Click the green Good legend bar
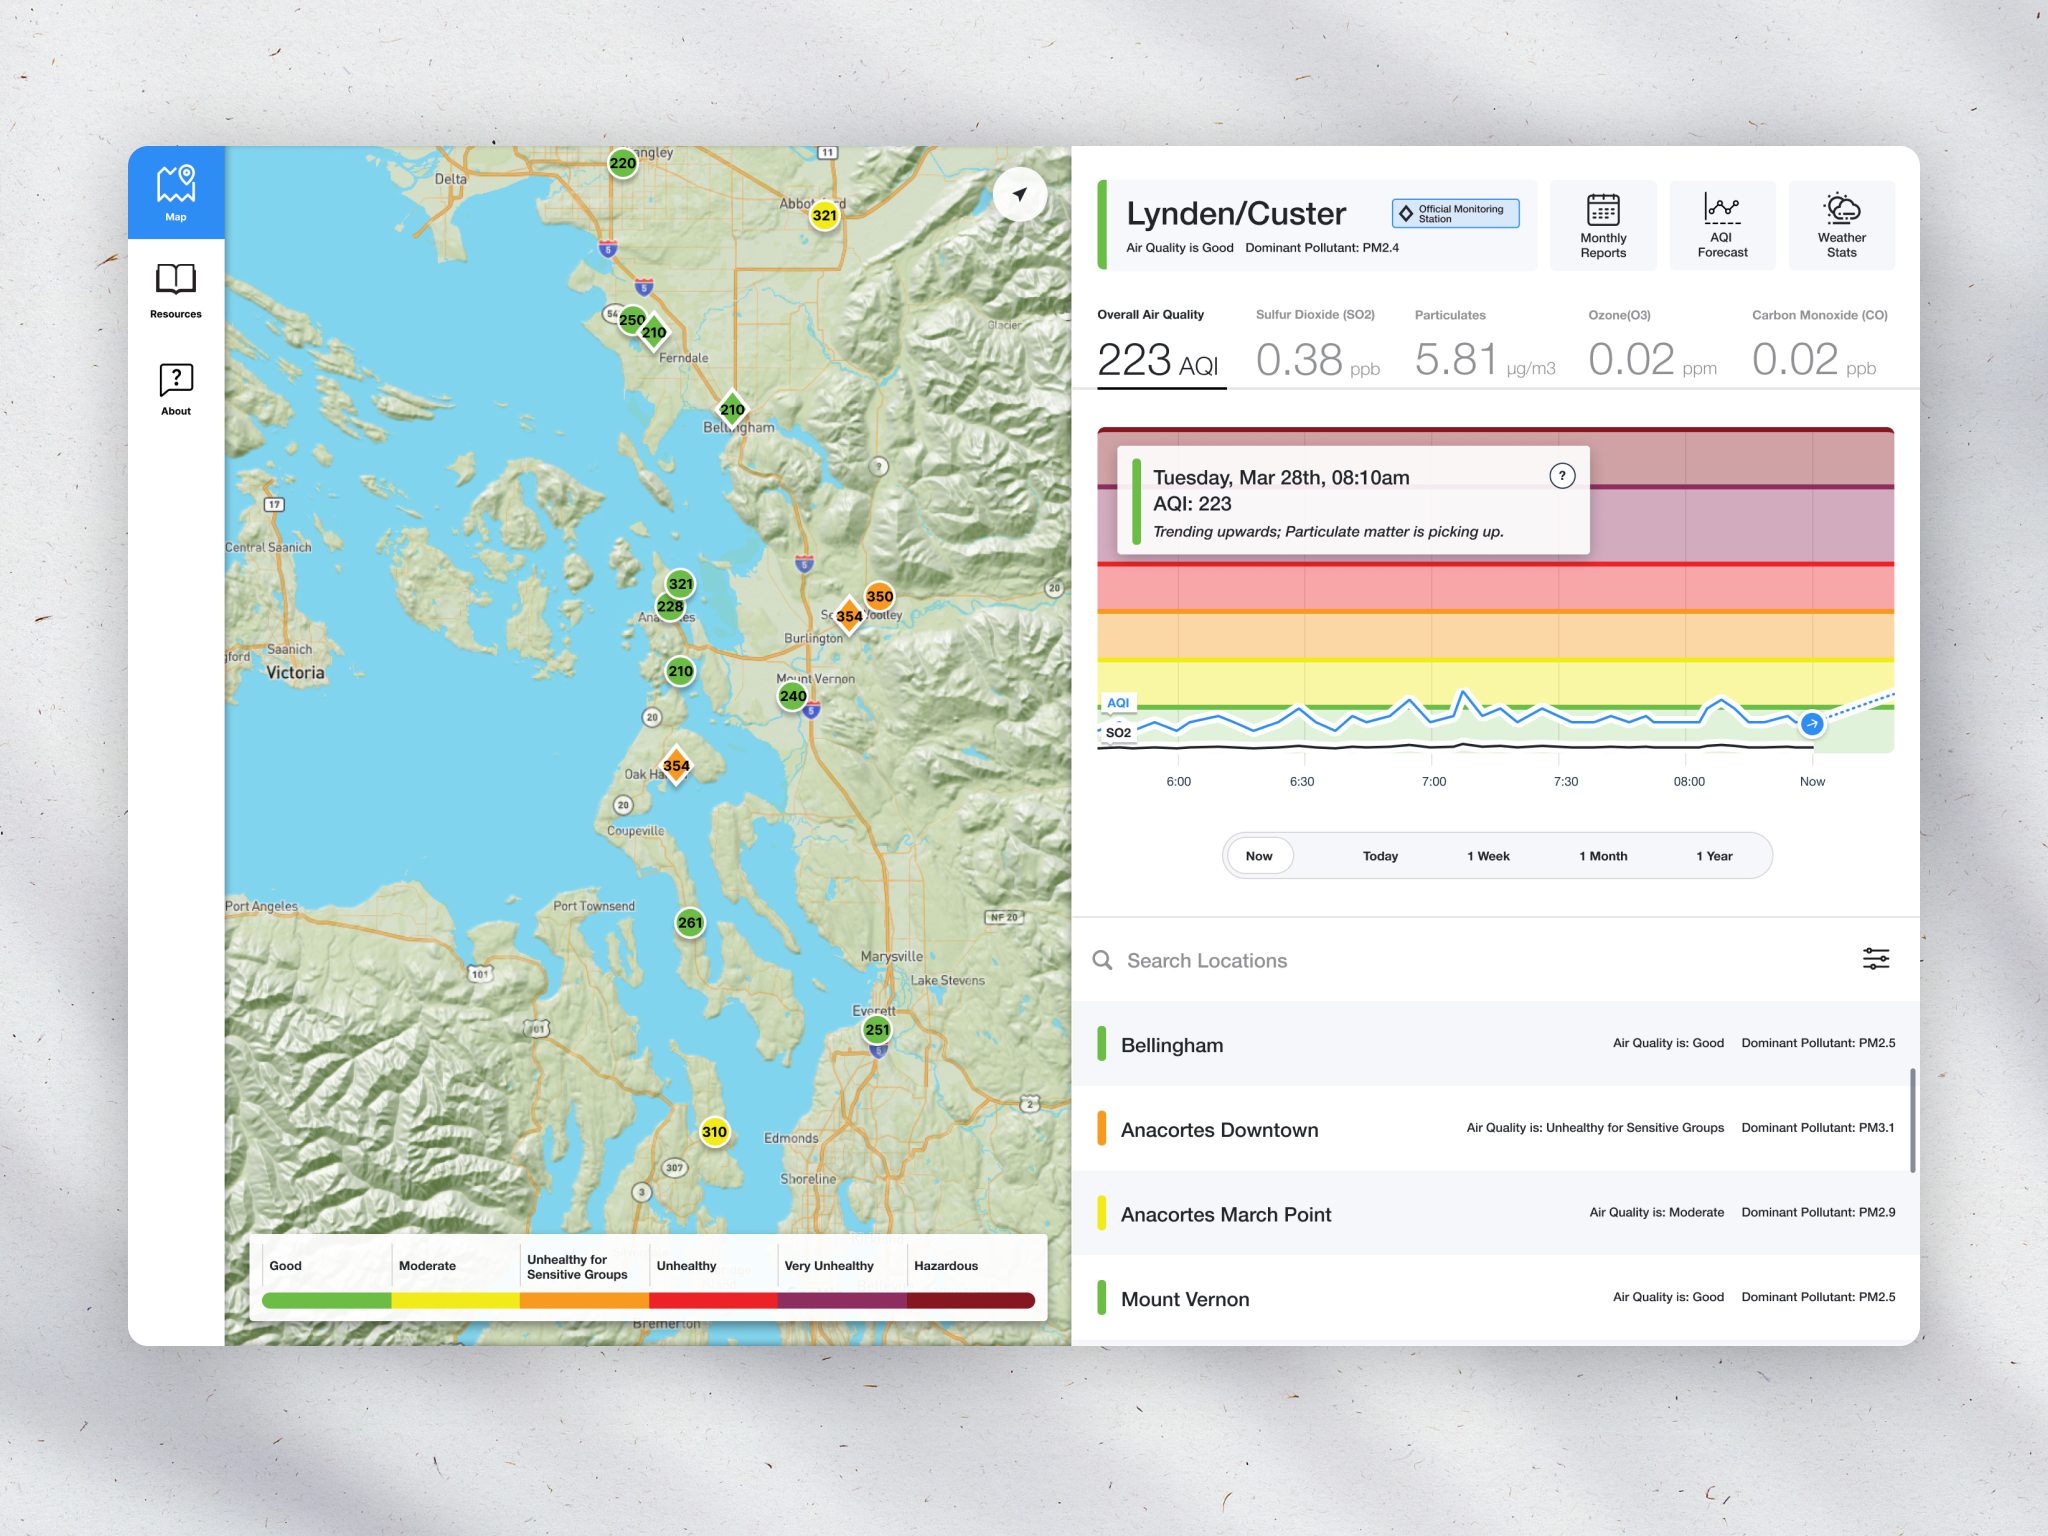Viewport: 2048px width, 1536px height. coord(326,1300)
